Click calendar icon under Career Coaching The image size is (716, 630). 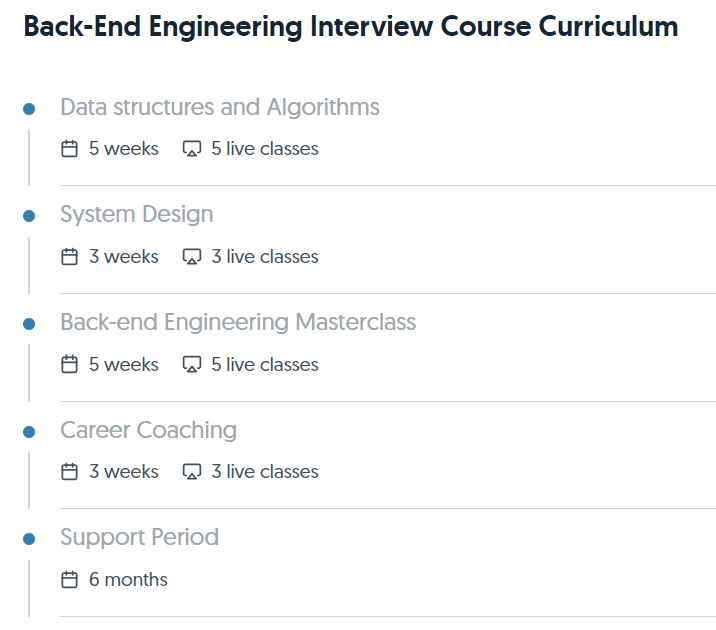coord(70,472)
